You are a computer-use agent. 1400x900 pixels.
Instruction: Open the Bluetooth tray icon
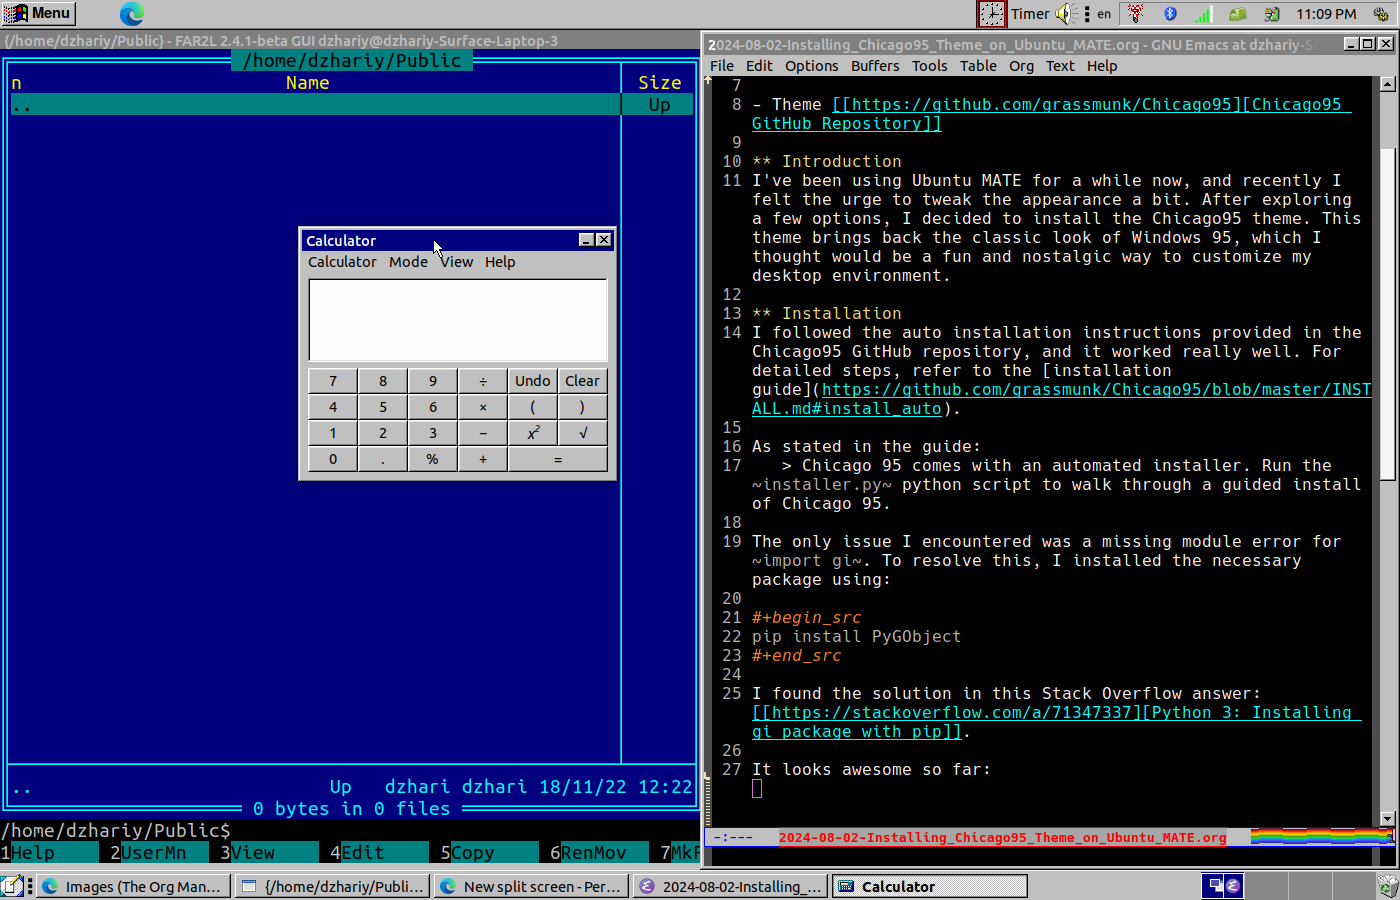[x=1170, y=14]
